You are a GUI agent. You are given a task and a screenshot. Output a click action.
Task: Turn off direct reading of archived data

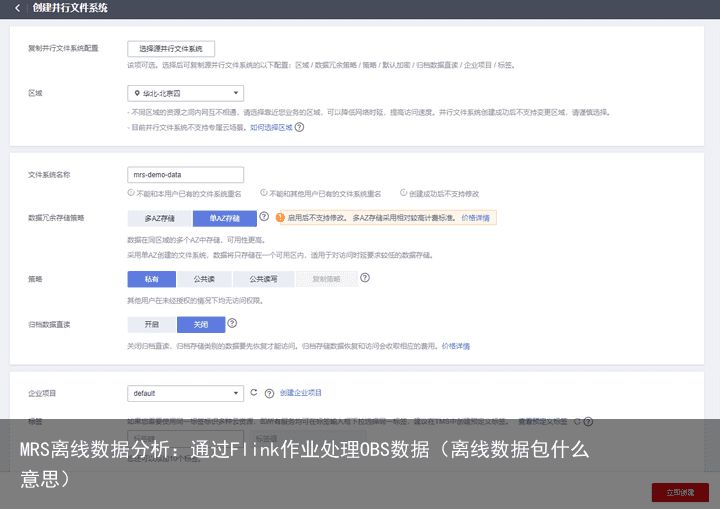[x=201, y=324]
